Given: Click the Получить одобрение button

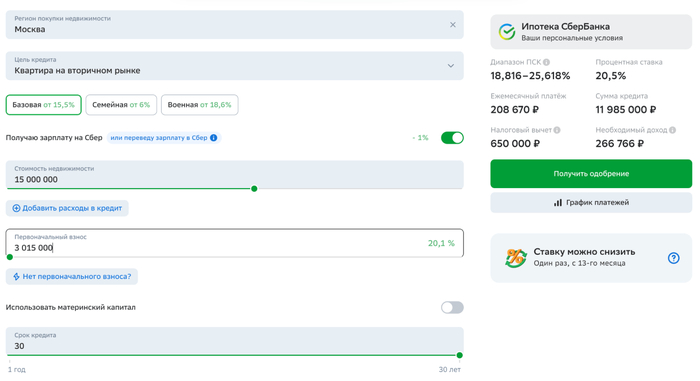Looking at the screenshot, I should tap(591, 174).
